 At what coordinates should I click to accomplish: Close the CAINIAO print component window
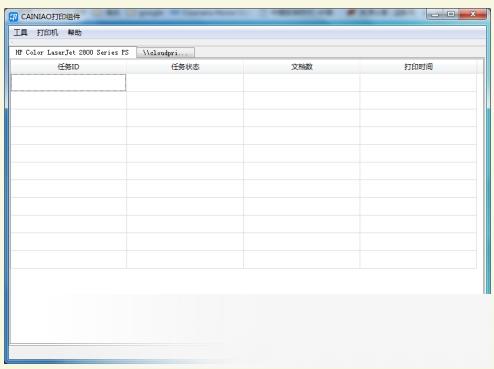click(473, 14)
